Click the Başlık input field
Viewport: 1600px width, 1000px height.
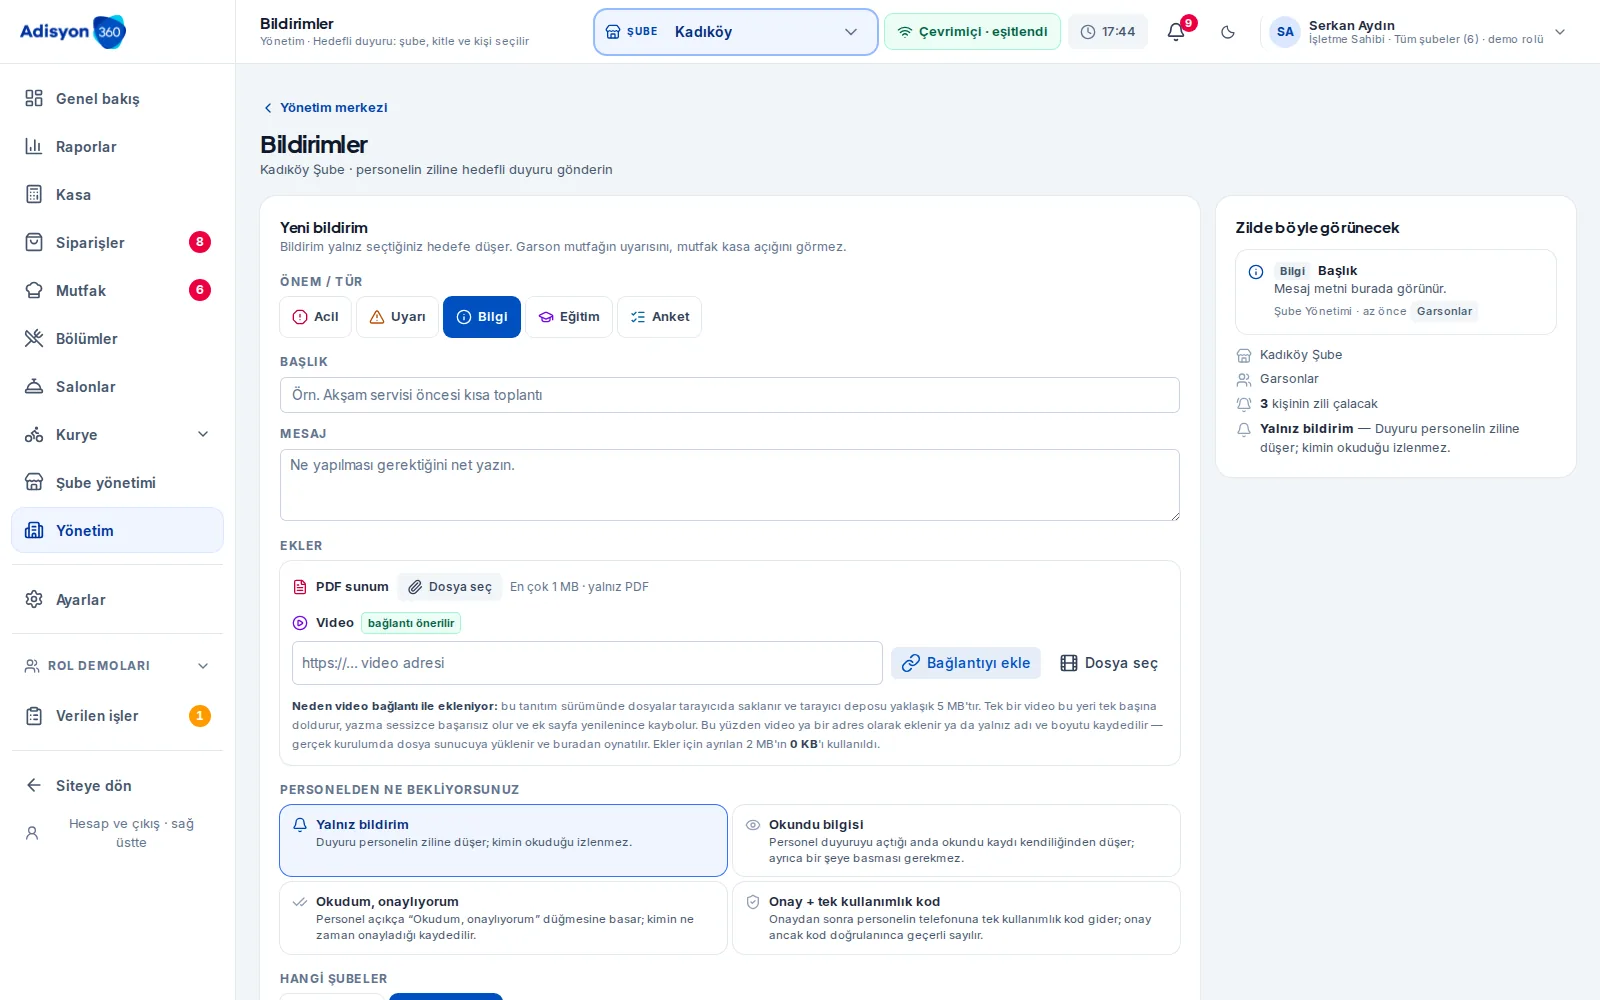point(730,395)
